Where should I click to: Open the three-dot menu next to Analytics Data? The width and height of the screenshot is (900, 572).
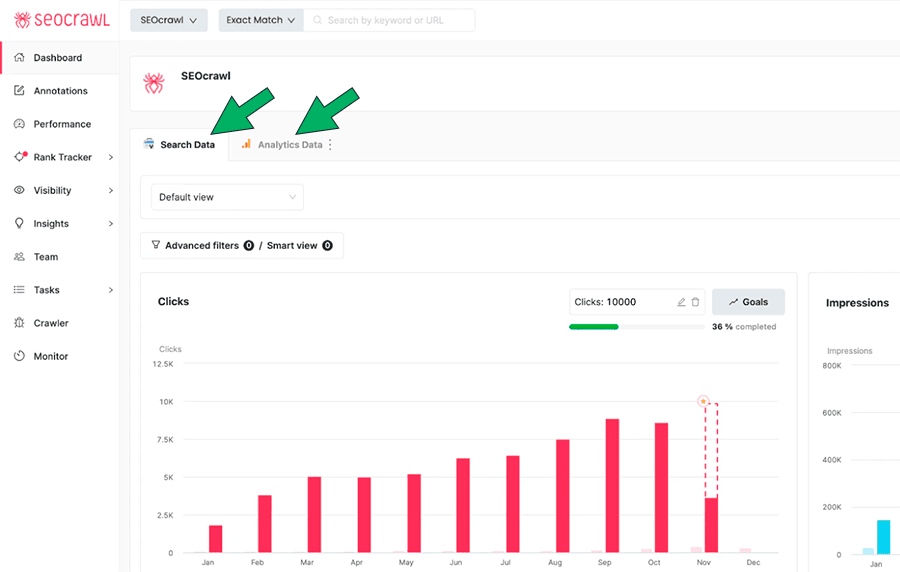[331, 145]
